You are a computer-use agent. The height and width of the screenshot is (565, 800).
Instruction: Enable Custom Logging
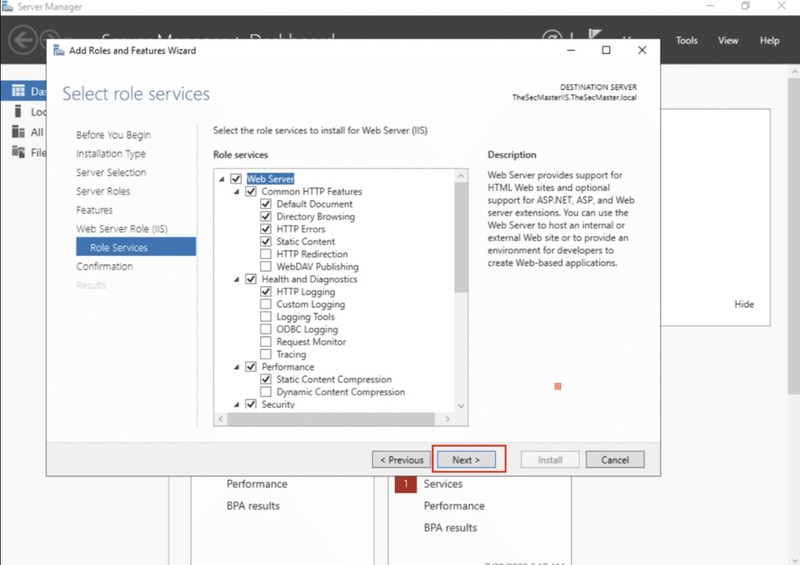266,304
